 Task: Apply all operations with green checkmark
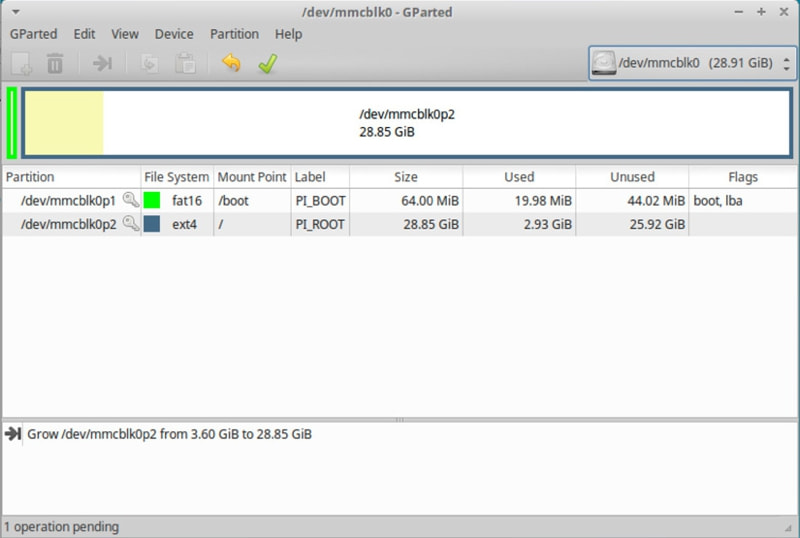(x=268, y=63)
